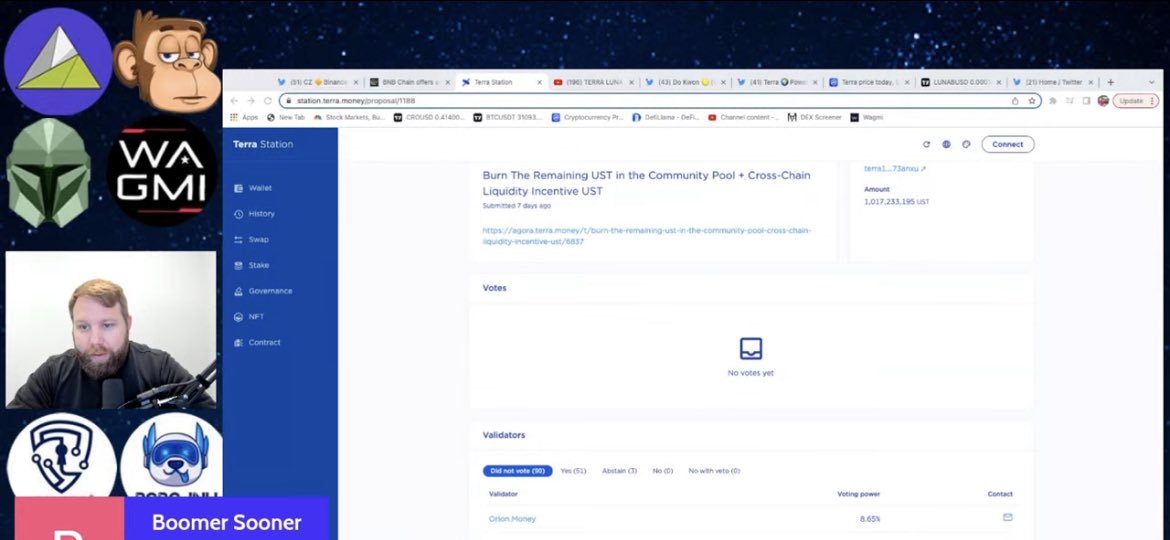This screenshot has width=1170, height=540.
Task: Open the Cryptocurrency Pr... bookmark
Action: [x=587, y=117]
